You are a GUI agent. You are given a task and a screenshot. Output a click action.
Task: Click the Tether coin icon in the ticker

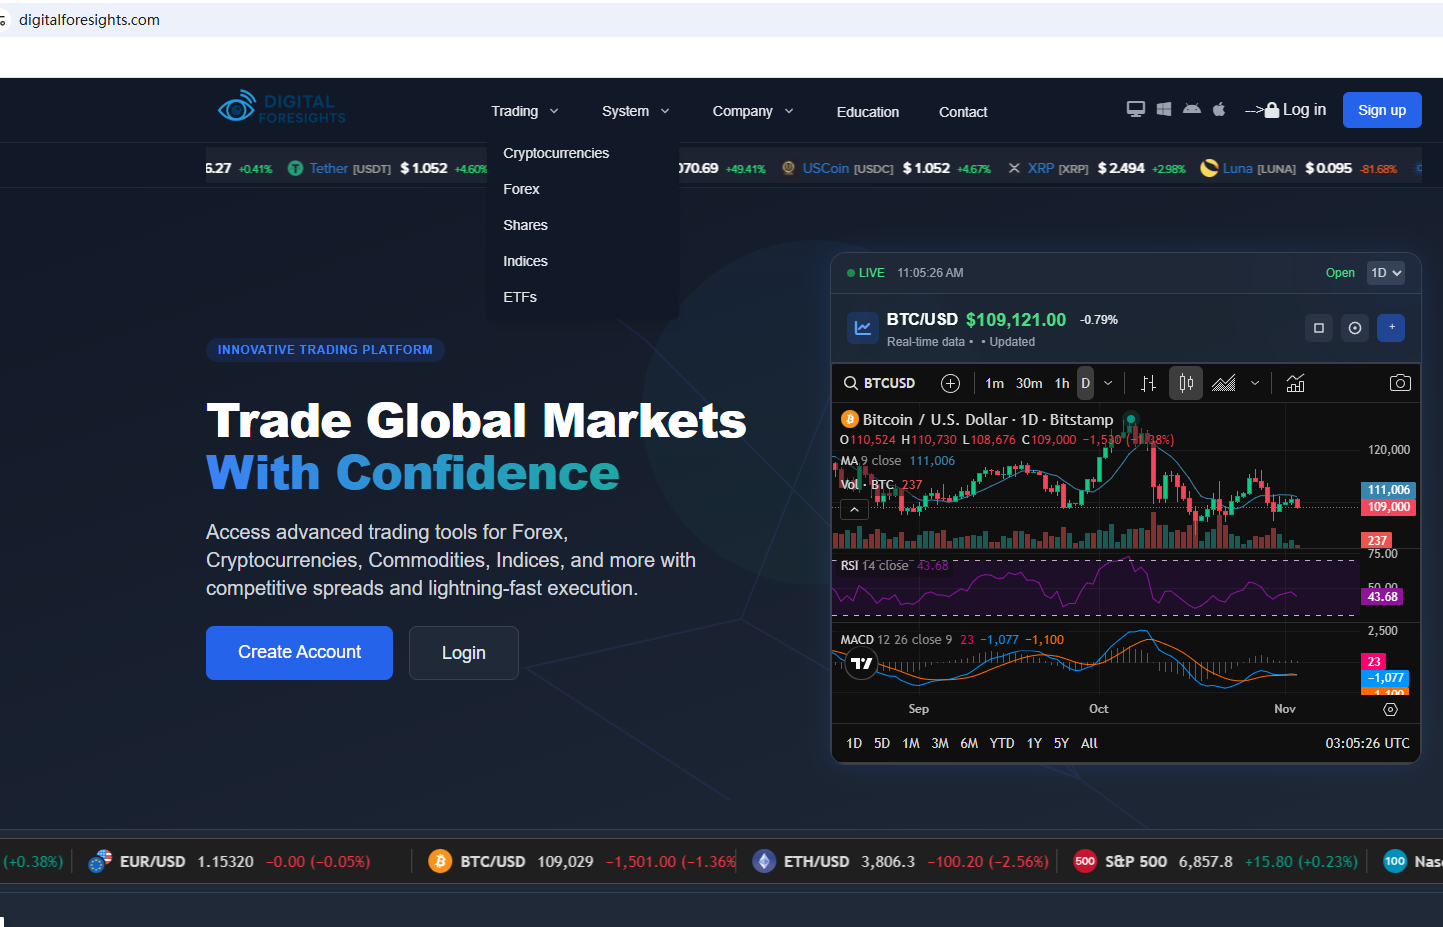[295, 168]
